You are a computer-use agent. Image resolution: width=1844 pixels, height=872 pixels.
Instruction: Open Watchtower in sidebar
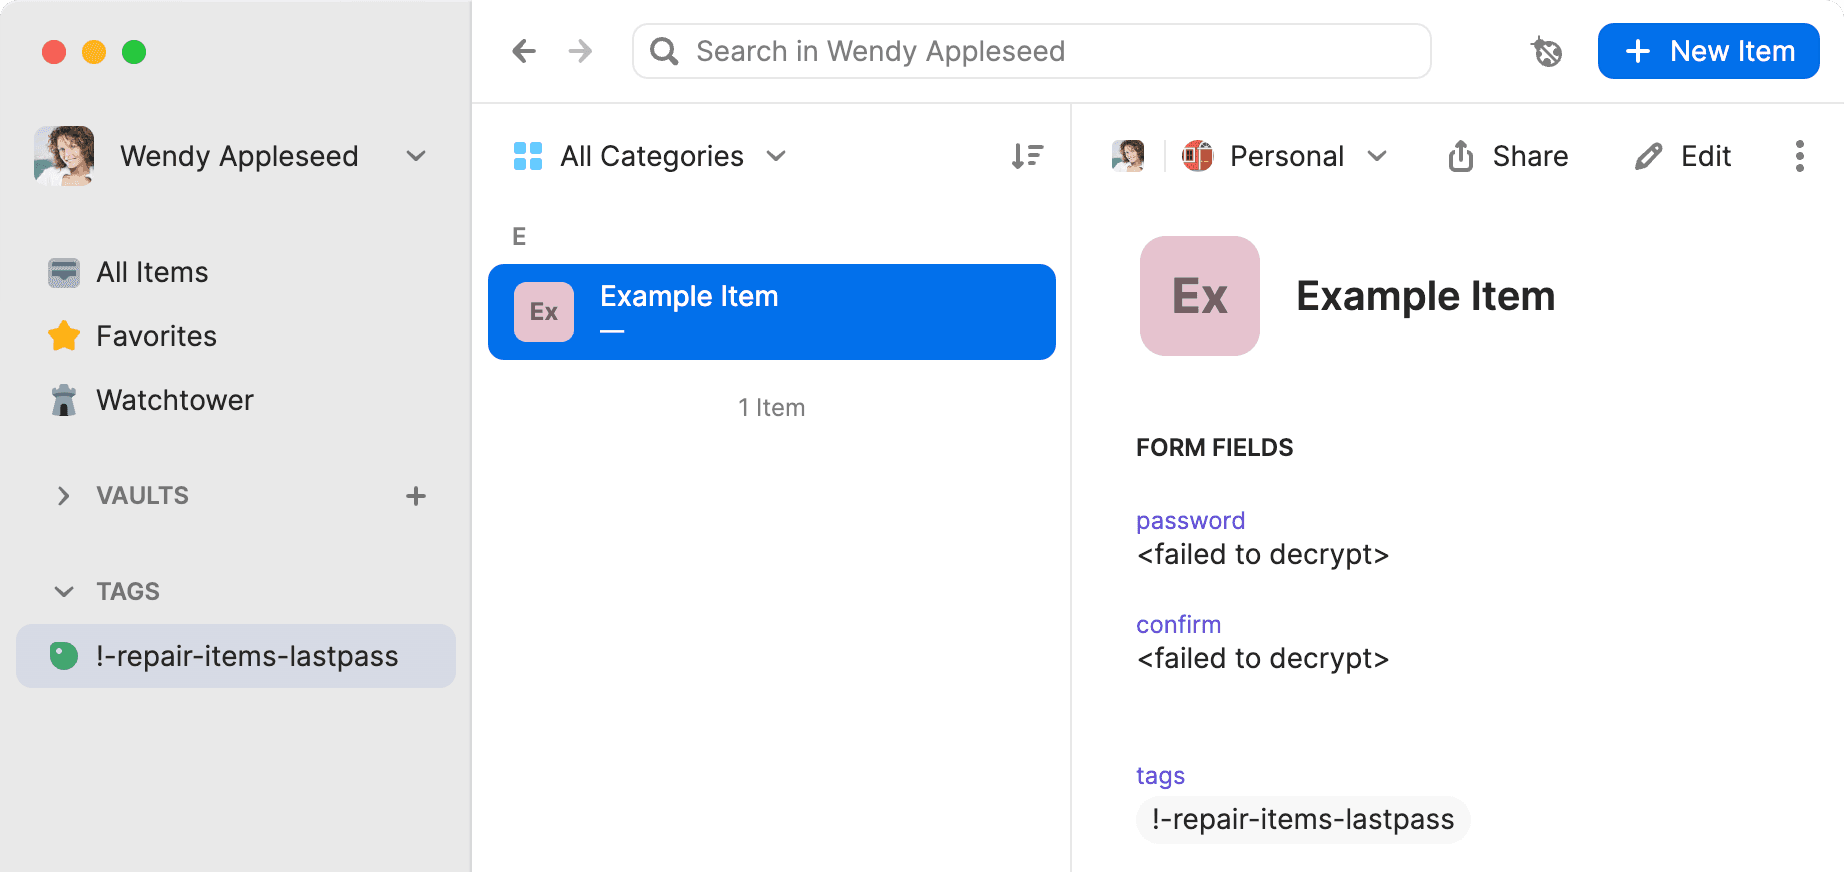click(236, 400)
